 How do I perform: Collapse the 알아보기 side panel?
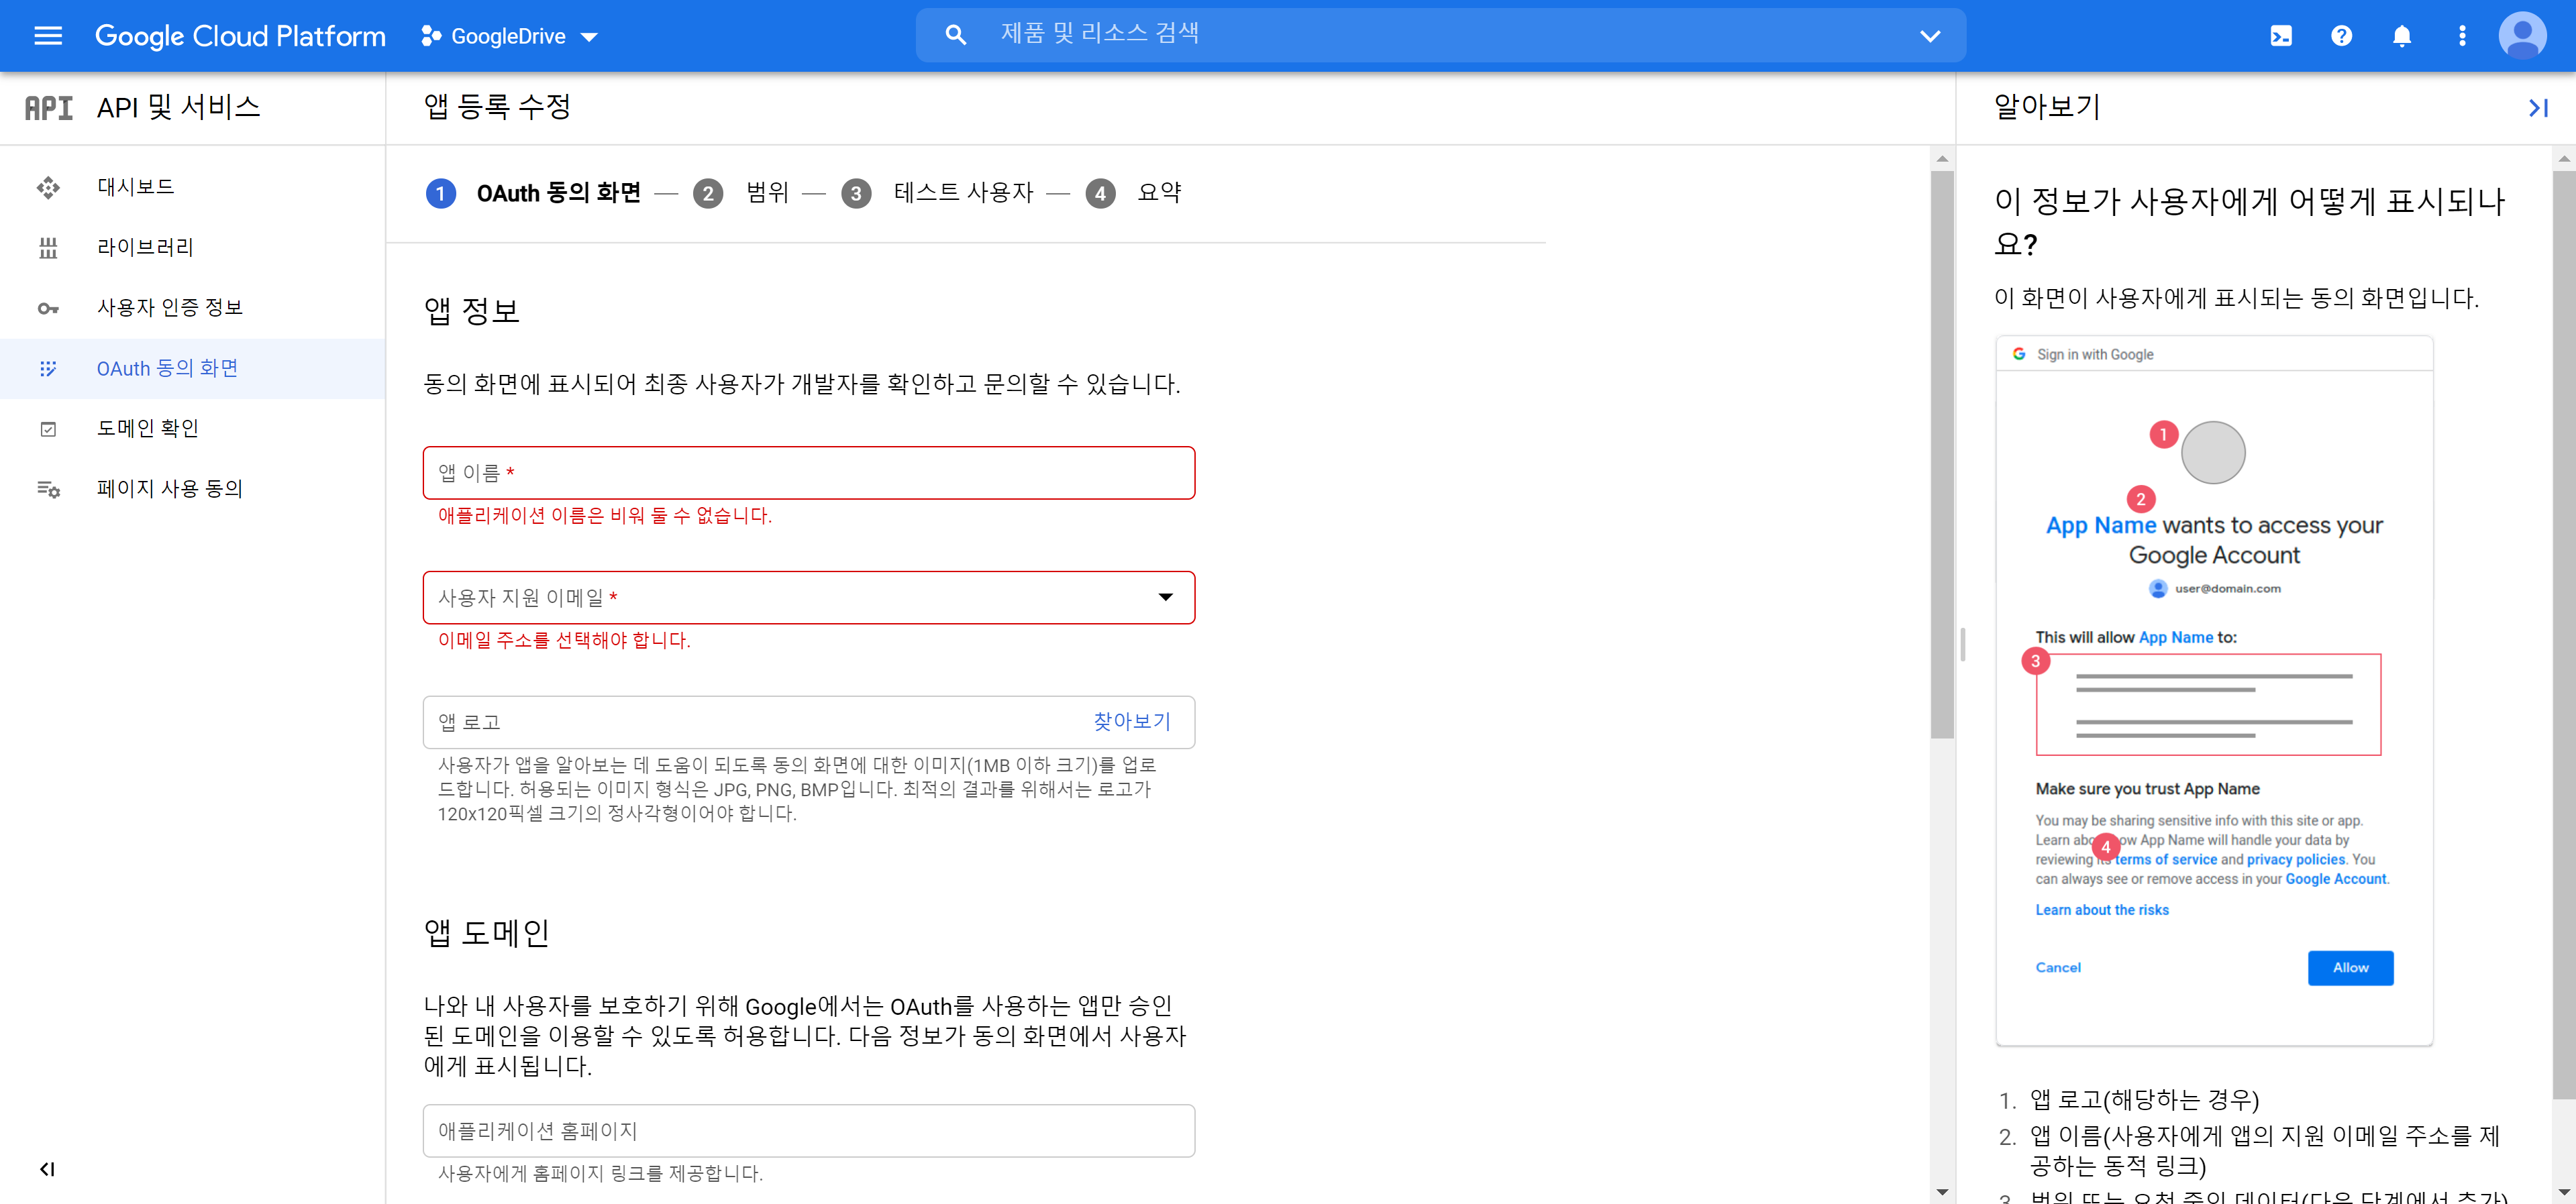[x=2538, y=107]
